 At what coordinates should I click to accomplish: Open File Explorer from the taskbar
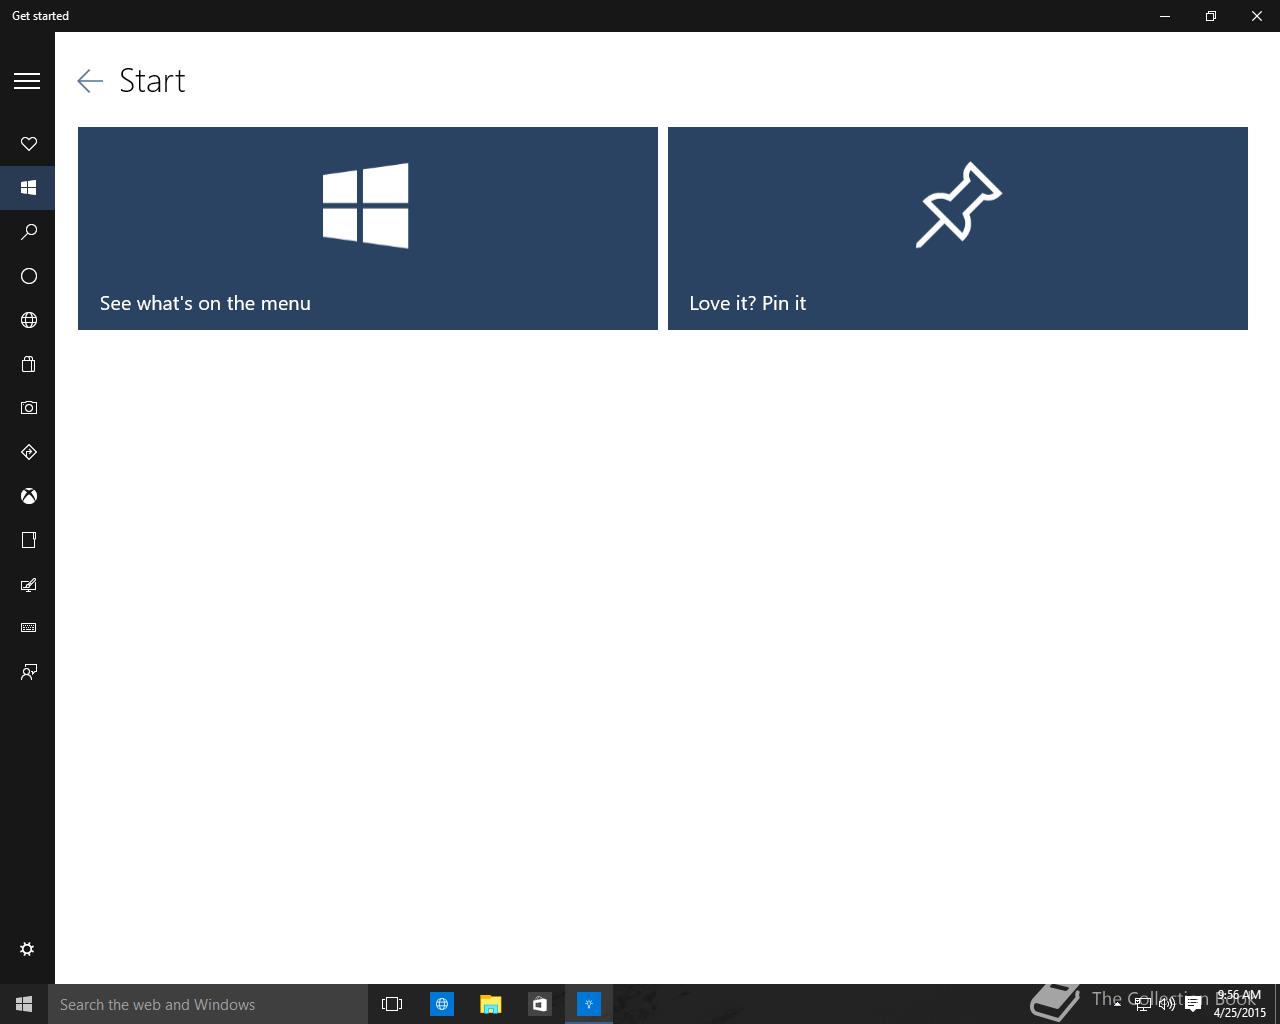490,1004
